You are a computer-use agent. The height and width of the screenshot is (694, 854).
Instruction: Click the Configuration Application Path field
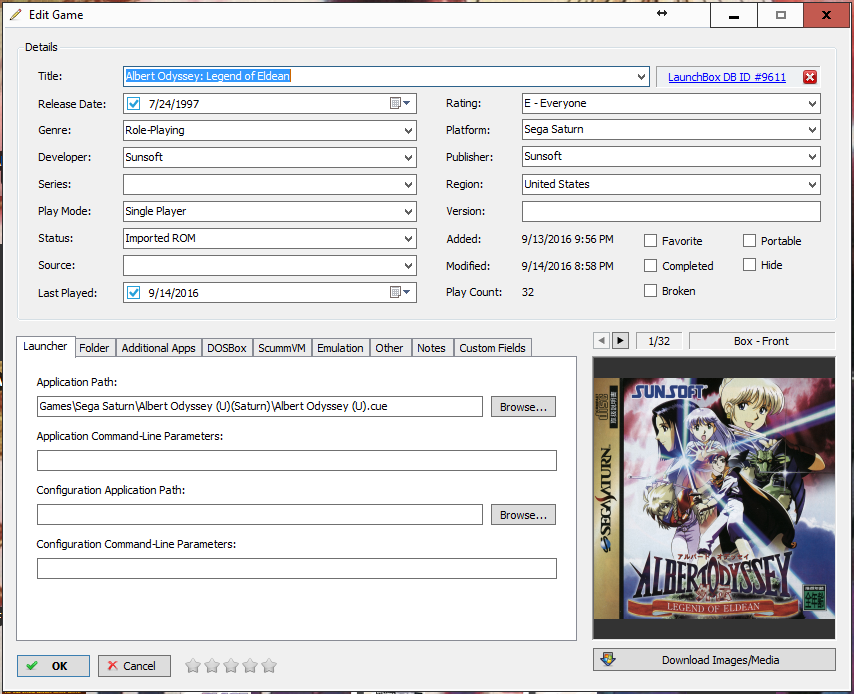[x=260, y=514]
